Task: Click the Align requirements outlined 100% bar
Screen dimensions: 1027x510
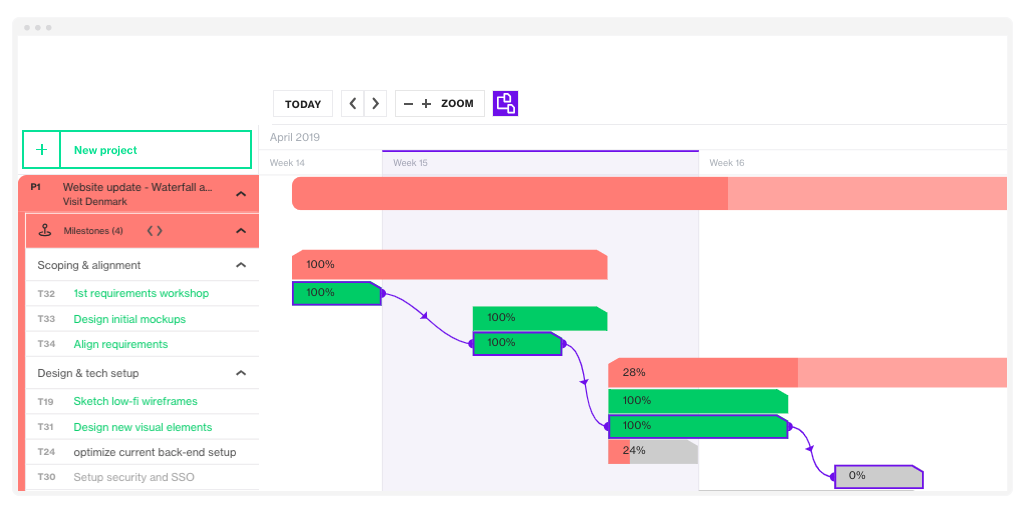Action: (517, 343)
